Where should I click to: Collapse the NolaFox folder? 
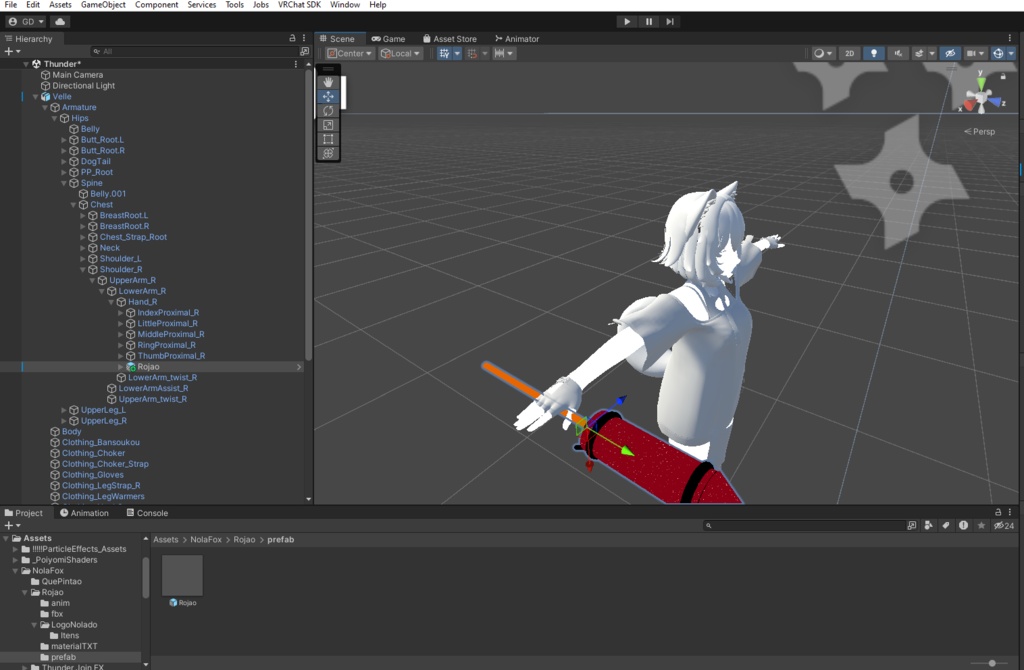15,571
